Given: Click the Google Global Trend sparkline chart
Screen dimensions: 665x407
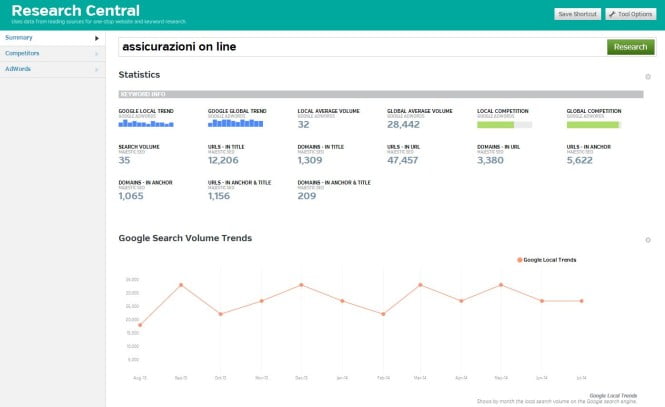Looking at the screenshot, I should pos(235,124).
